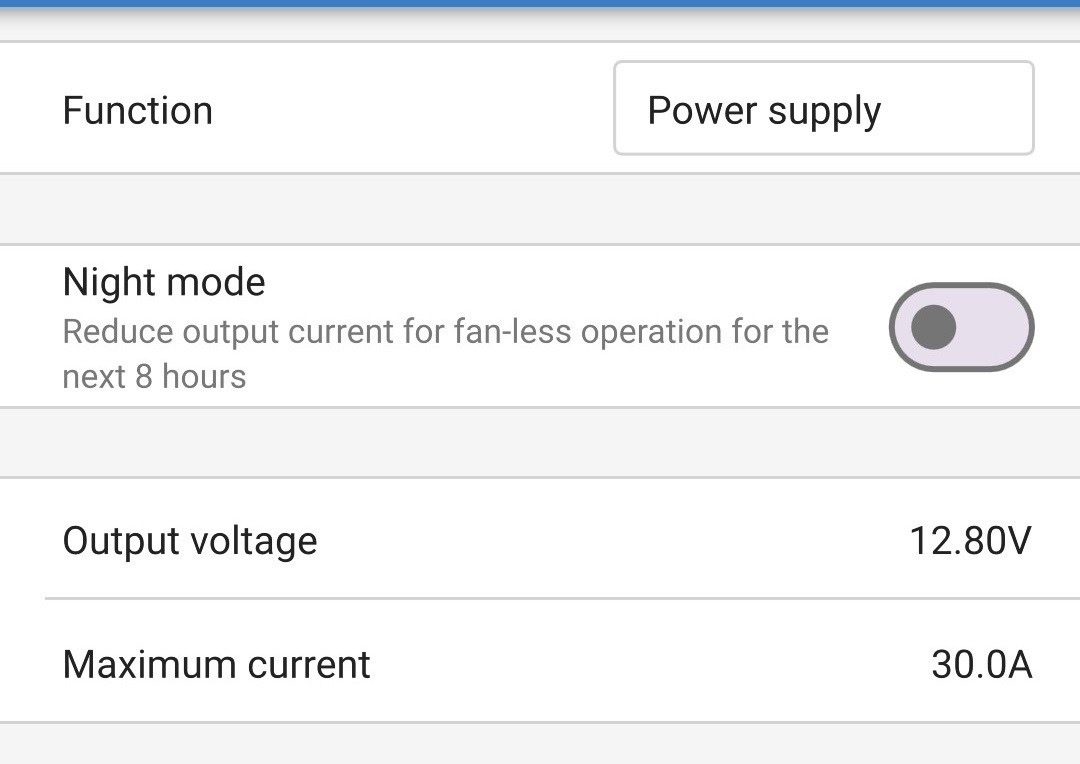Click the Night mode heading text
Screen dimensions: 1080x764
coord(163,283)
